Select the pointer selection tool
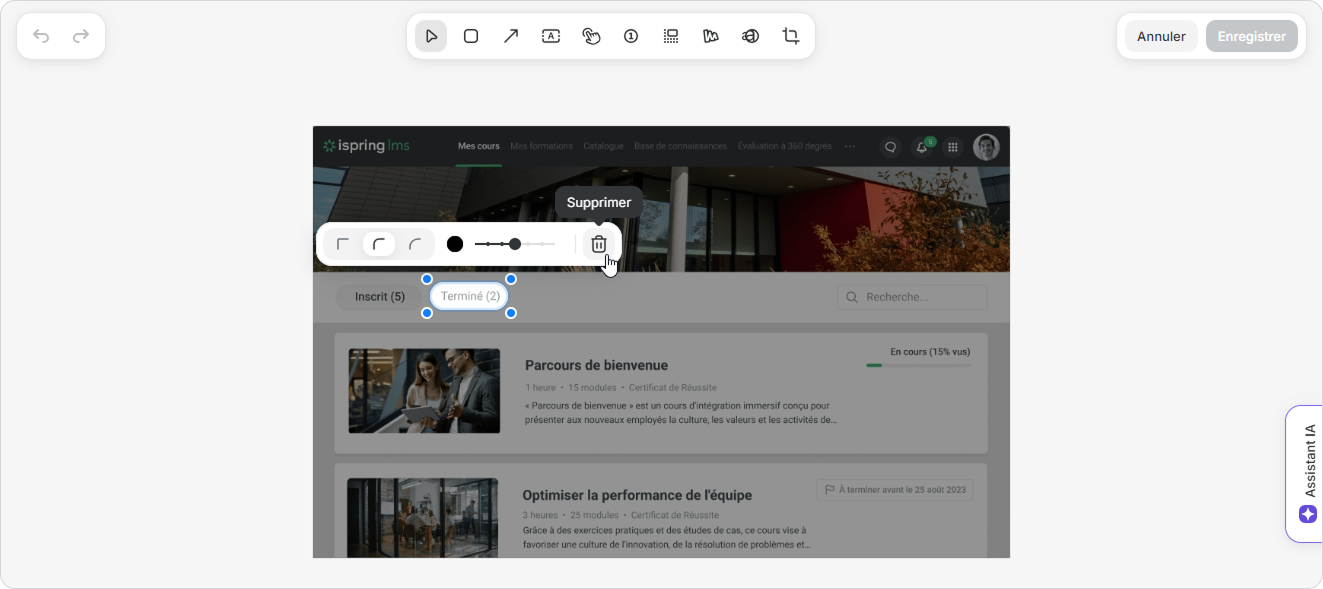Viewport: 1323px width, 589px height. point(431,36)
